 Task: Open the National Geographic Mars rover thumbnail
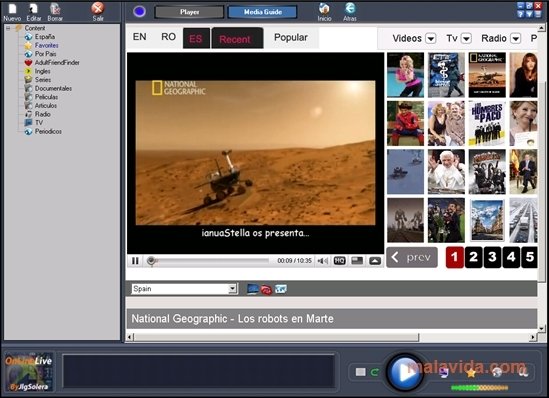tap(487, 75)
